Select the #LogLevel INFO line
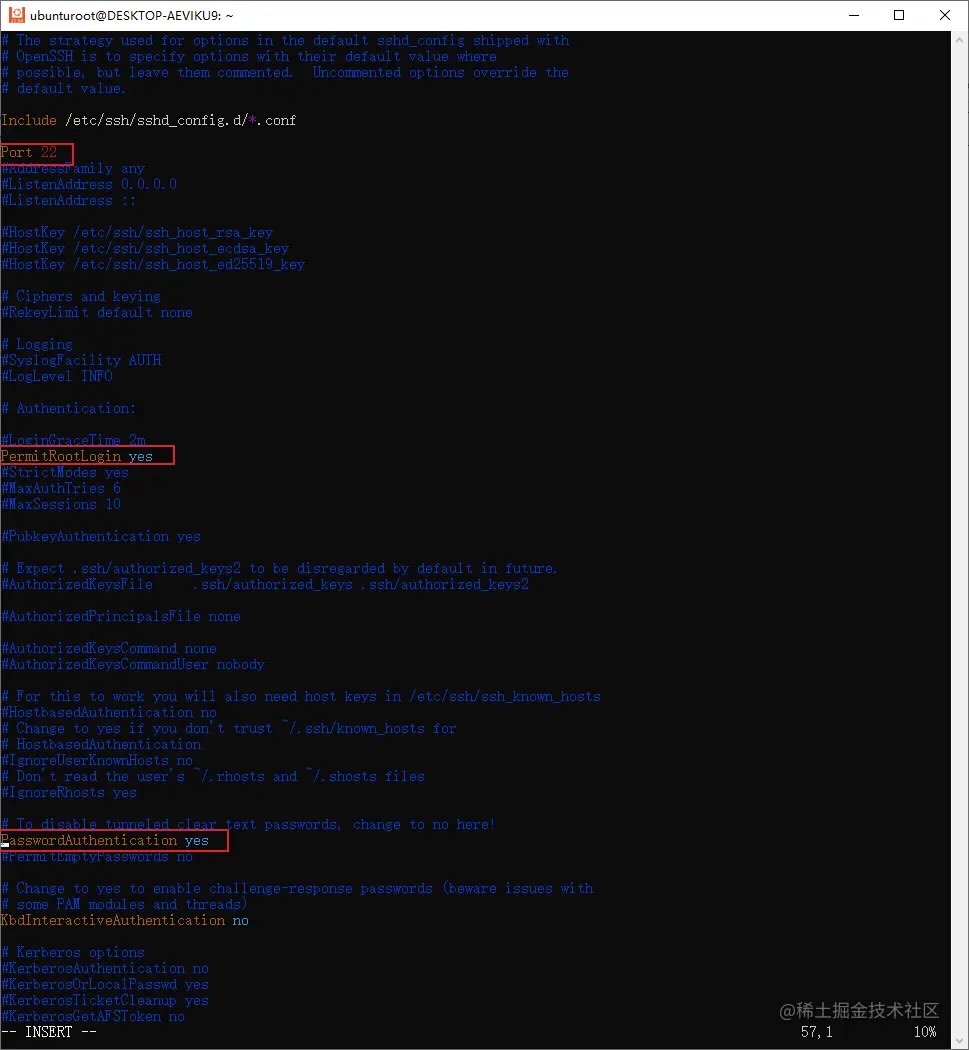Viewport: 969px width, 1050px height. 53,375
